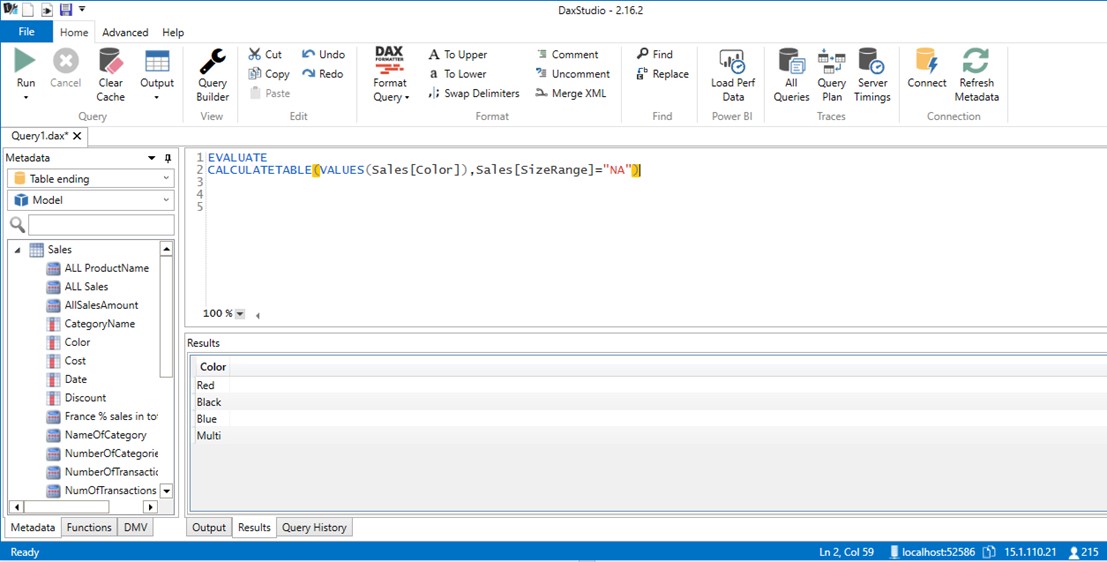
Task: Click the save icon in title bar
Action: coord(66,9)
